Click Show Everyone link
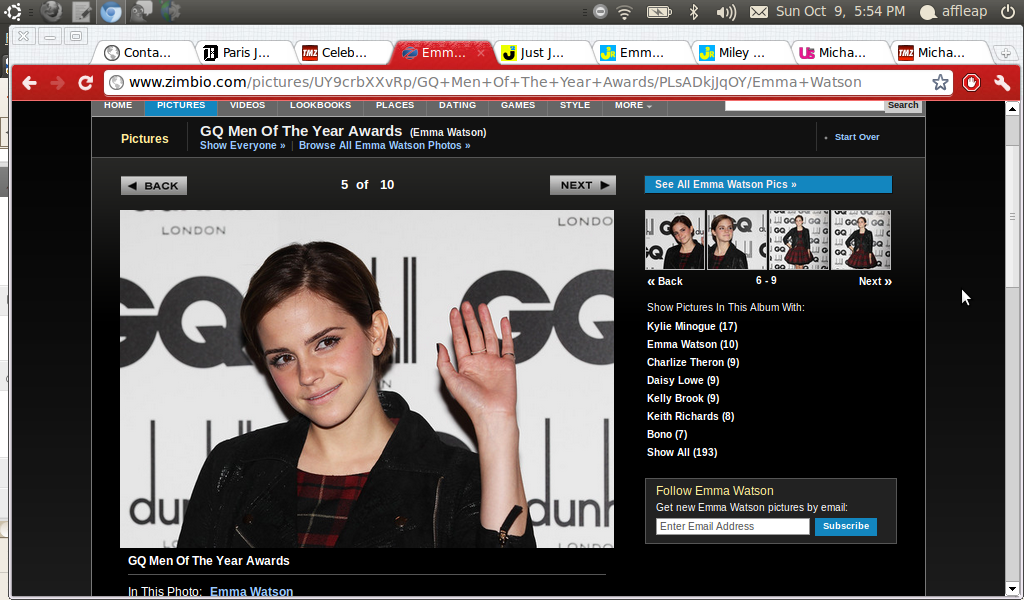 [x=242, y=146]
